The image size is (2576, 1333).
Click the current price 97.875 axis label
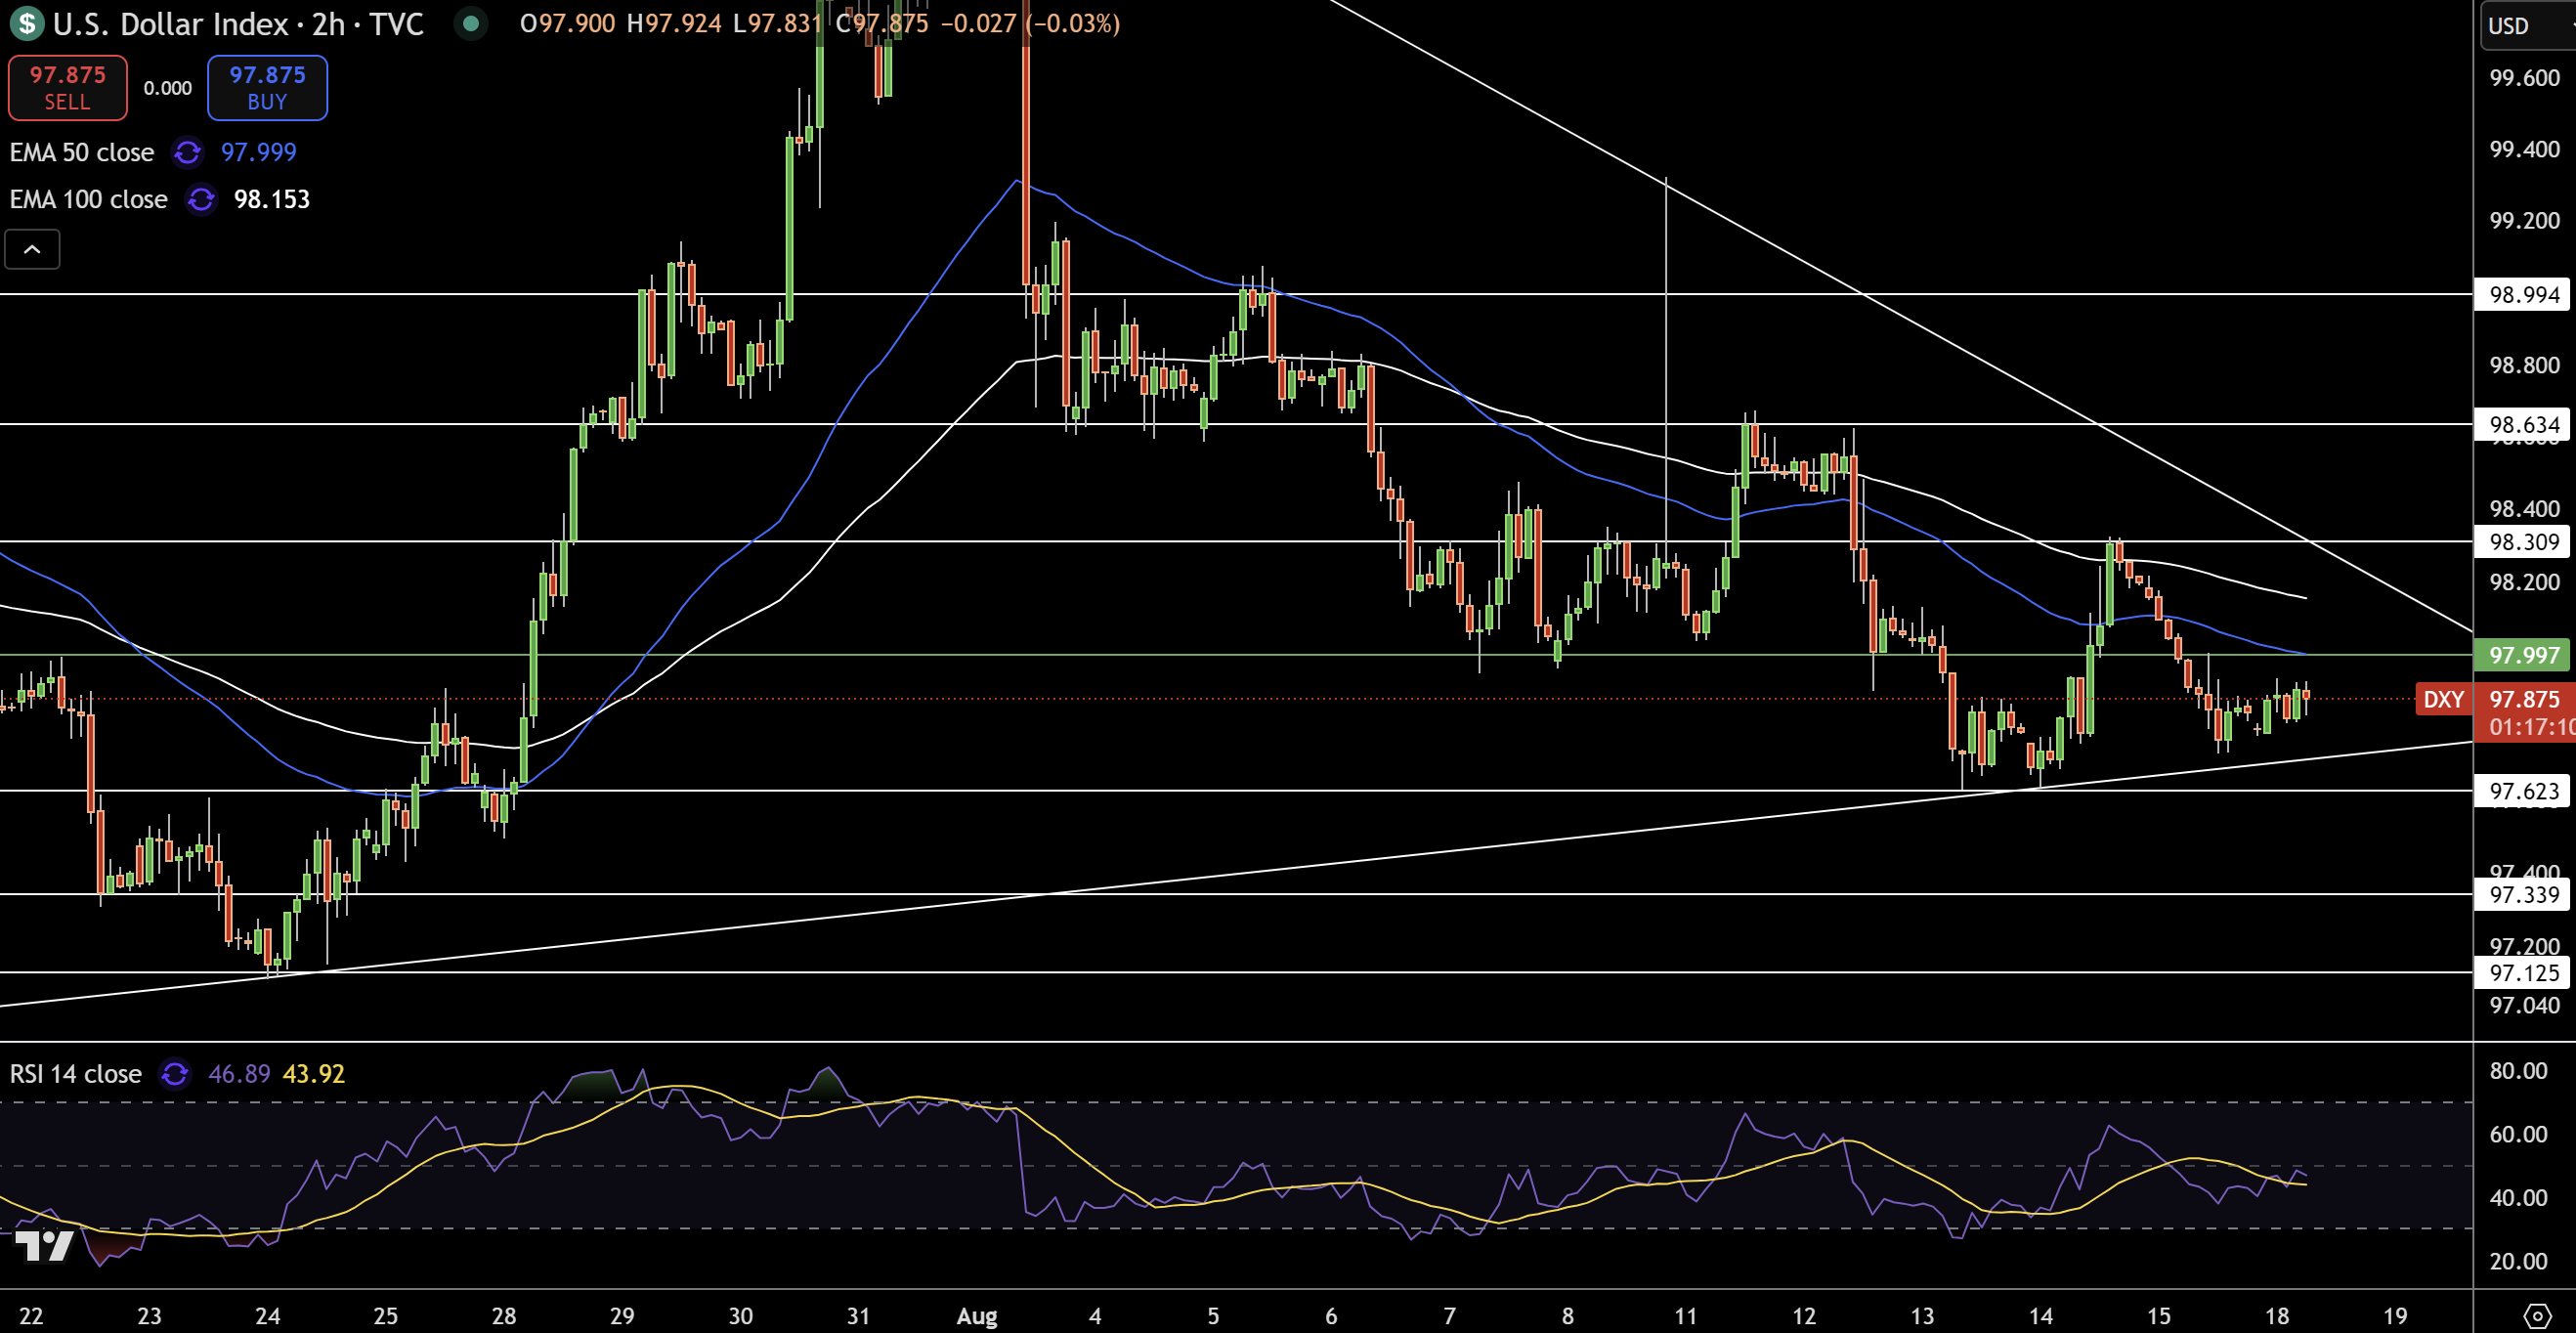2524,699
